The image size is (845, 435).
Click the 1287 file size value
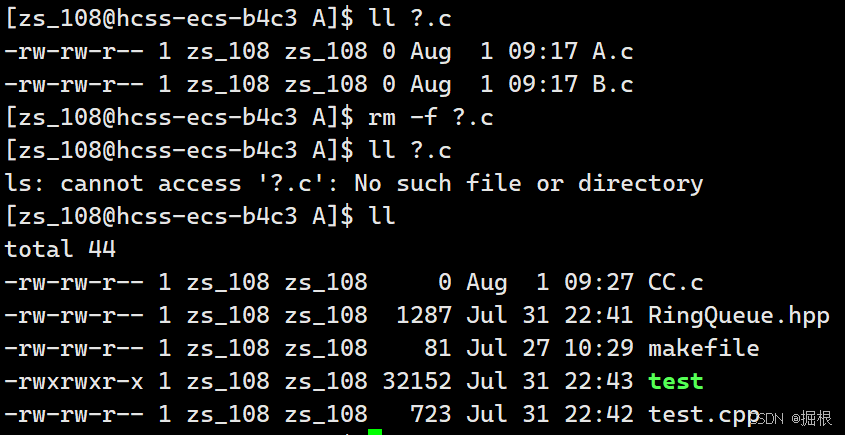[424, 316]
